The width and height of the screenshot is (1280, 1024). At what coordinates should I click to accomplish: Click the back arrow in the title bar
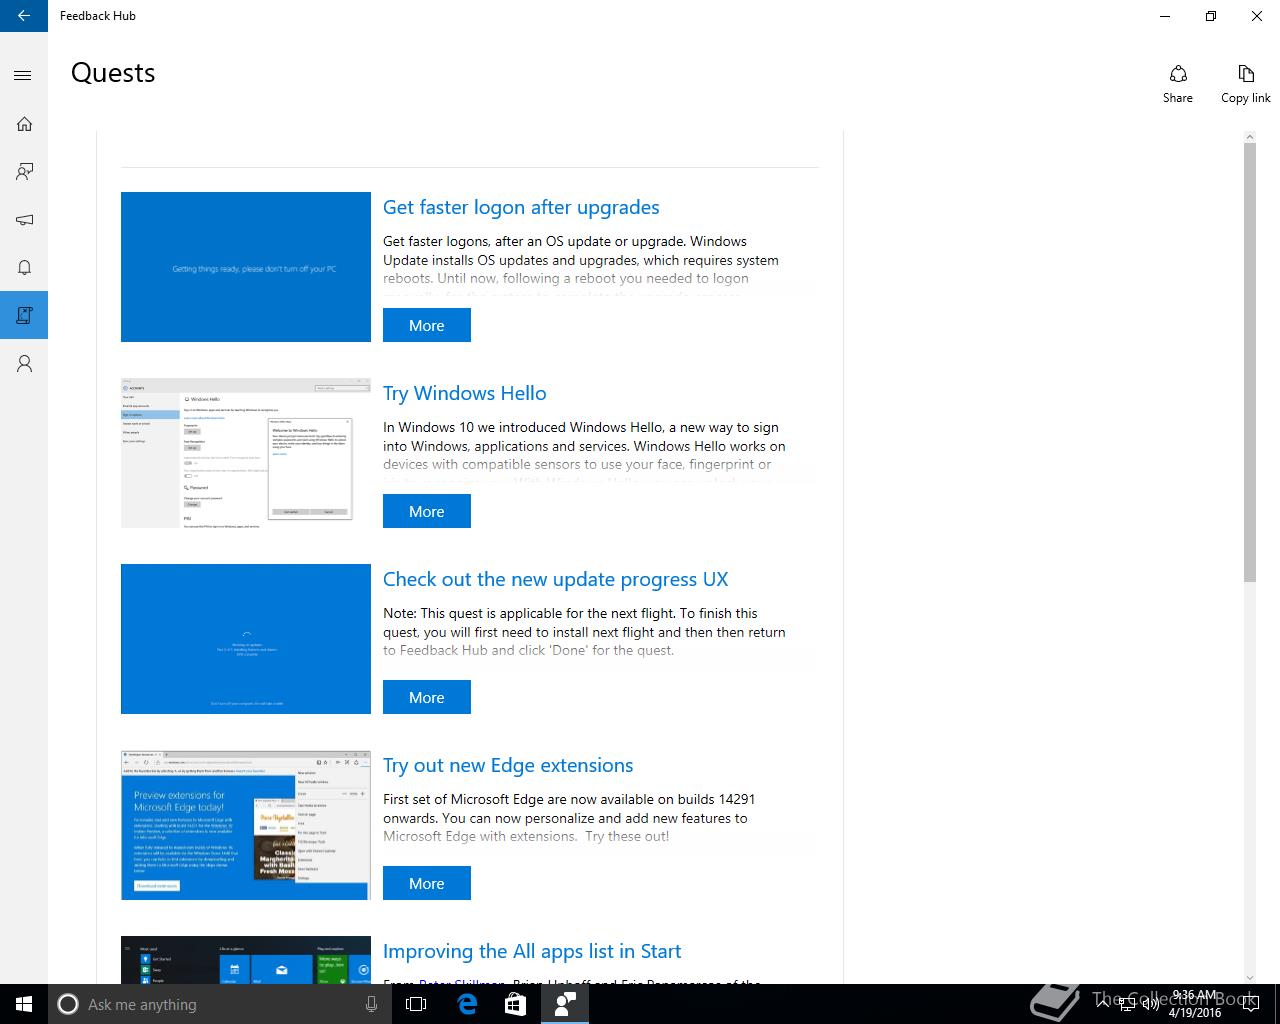click(x=24, y=16)
